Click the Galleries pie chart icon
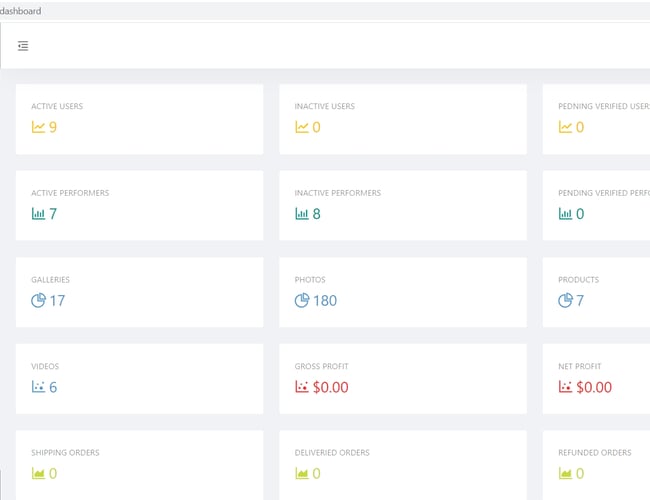 coord(38,300)
